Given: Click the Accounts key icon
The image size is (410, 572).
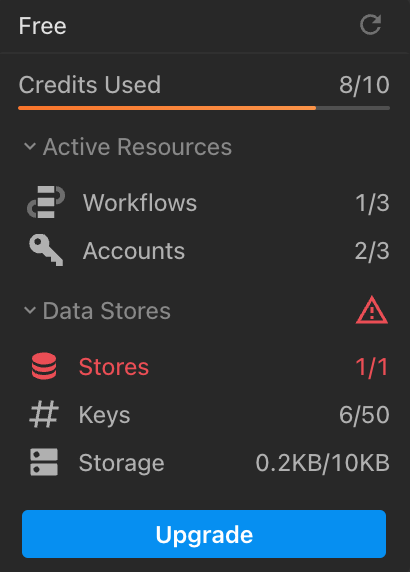Looking at the screenshot, I should pos(46,250).
